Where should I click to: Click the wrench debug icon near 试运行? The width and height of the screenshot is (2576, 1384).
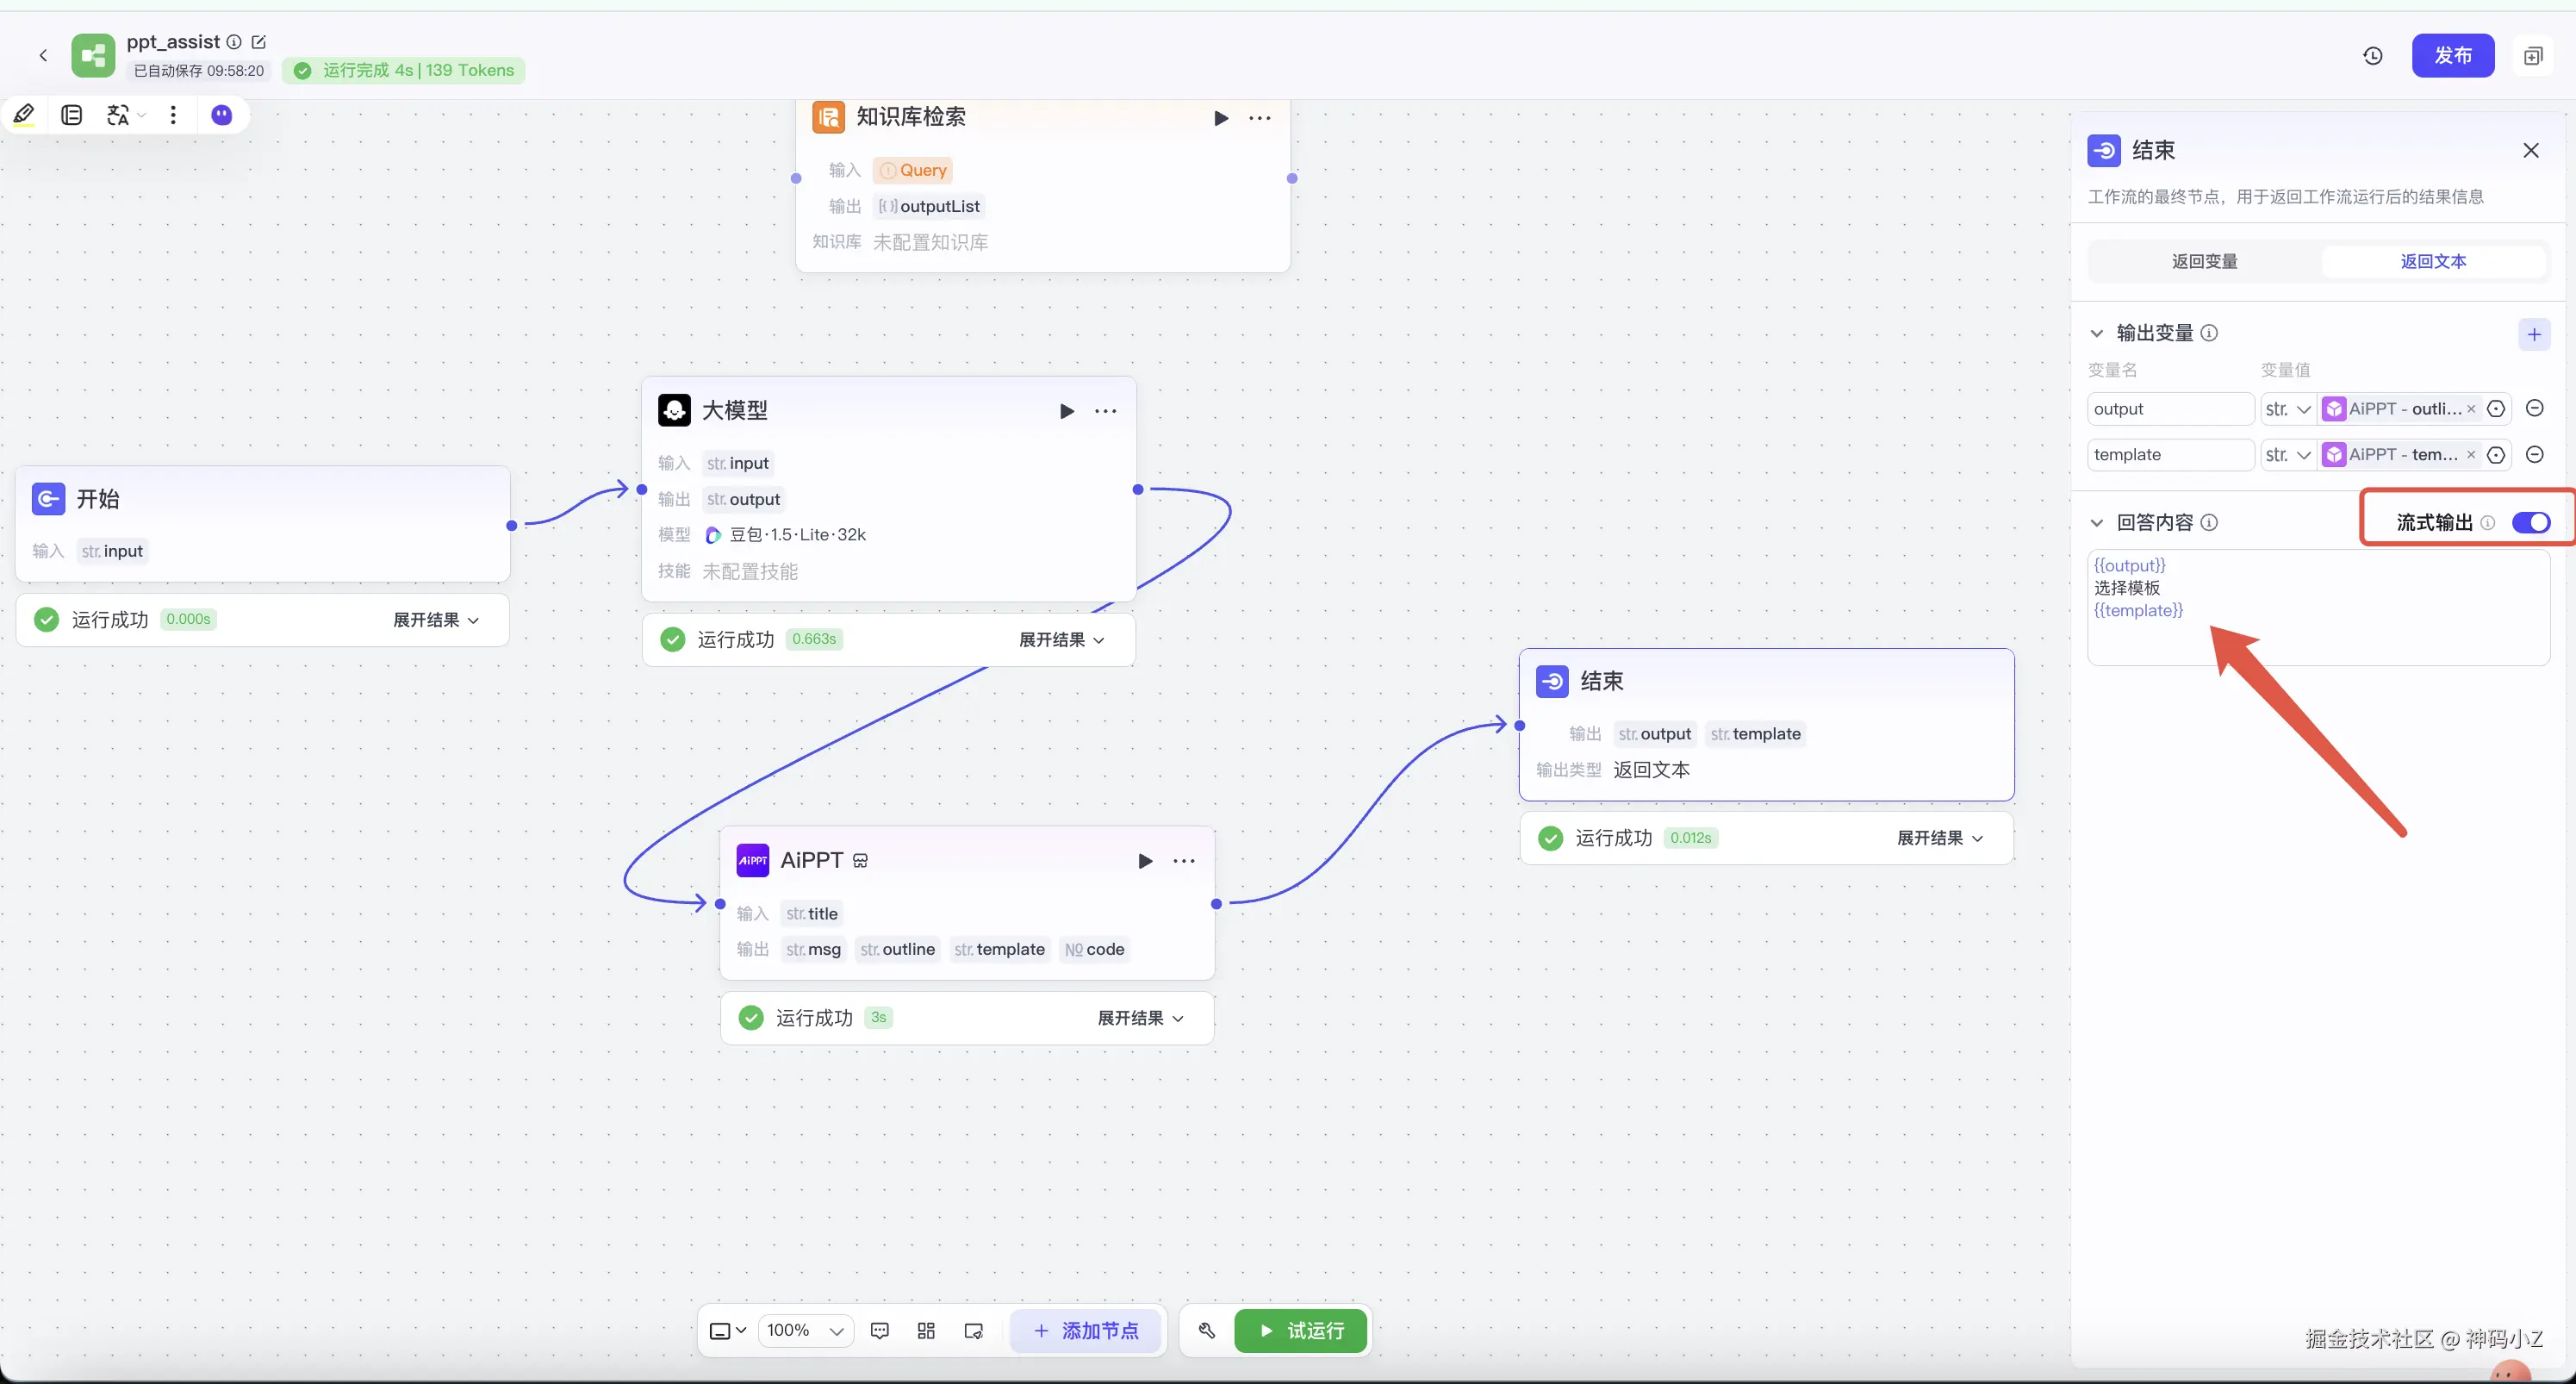1206,1331
